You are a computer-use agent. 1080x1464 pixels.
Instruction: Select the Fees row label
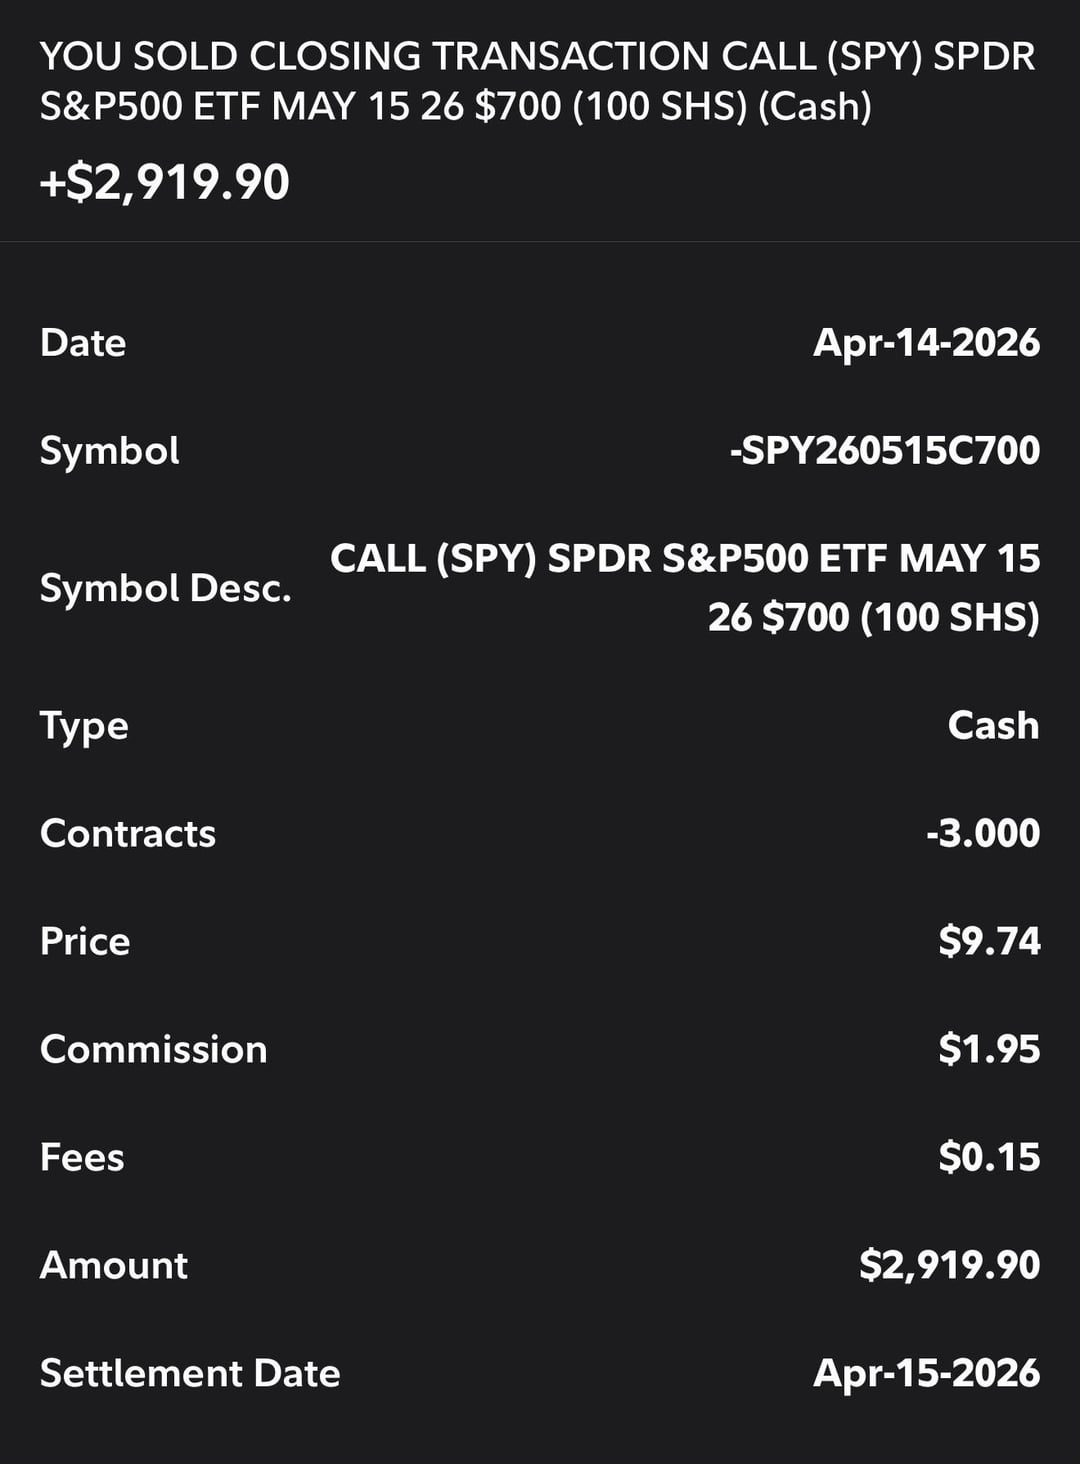point(82,1157)
